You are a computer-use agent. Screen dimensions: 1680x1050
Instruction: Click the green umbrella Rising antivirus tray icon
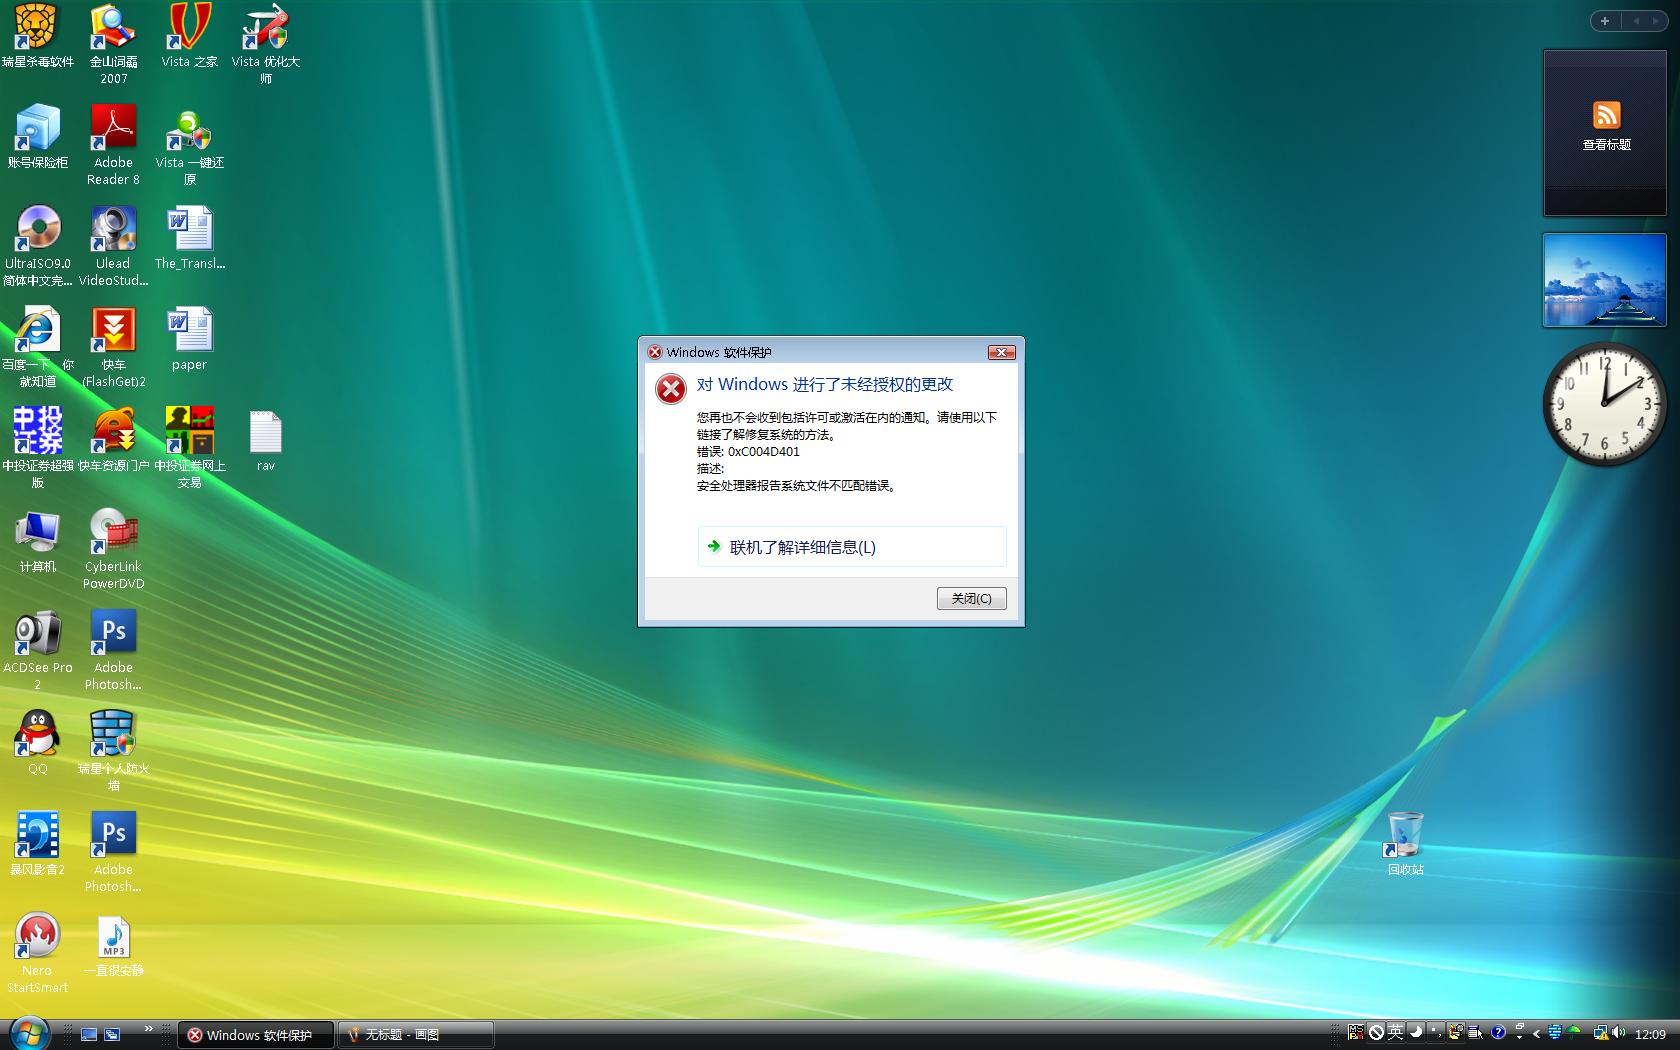[1574, 1033]
